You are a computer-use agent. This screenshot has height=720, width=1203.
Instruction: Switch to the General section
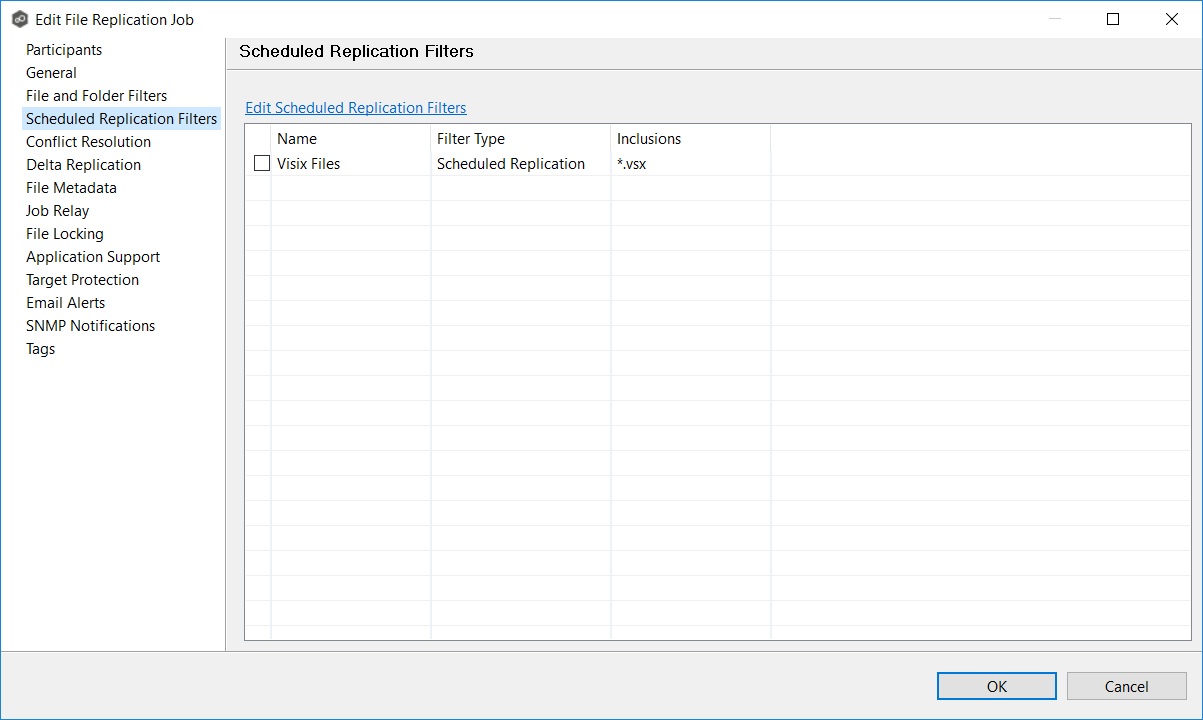pos(51,72)
